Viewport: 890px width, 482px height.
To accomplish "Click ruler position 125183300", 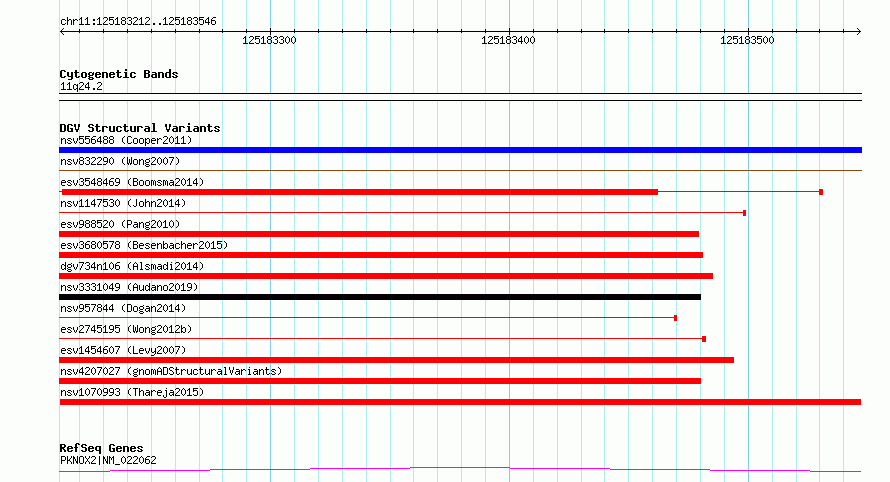I will click(x=269, y=40).
